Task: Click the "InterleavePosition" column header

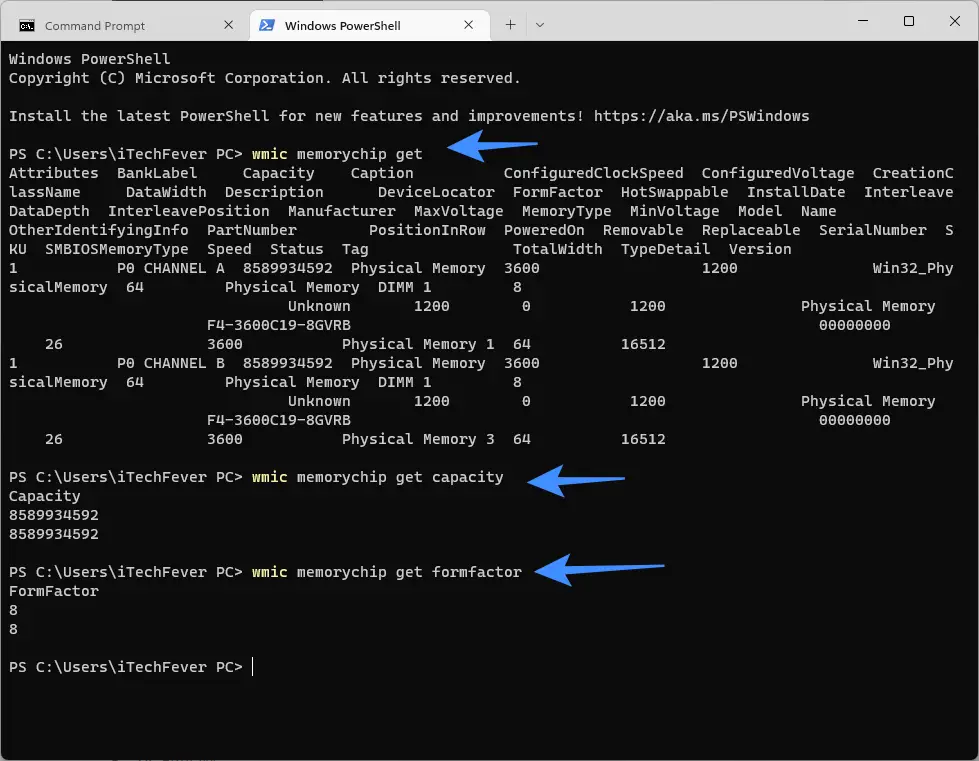Action: click(189, 211)
